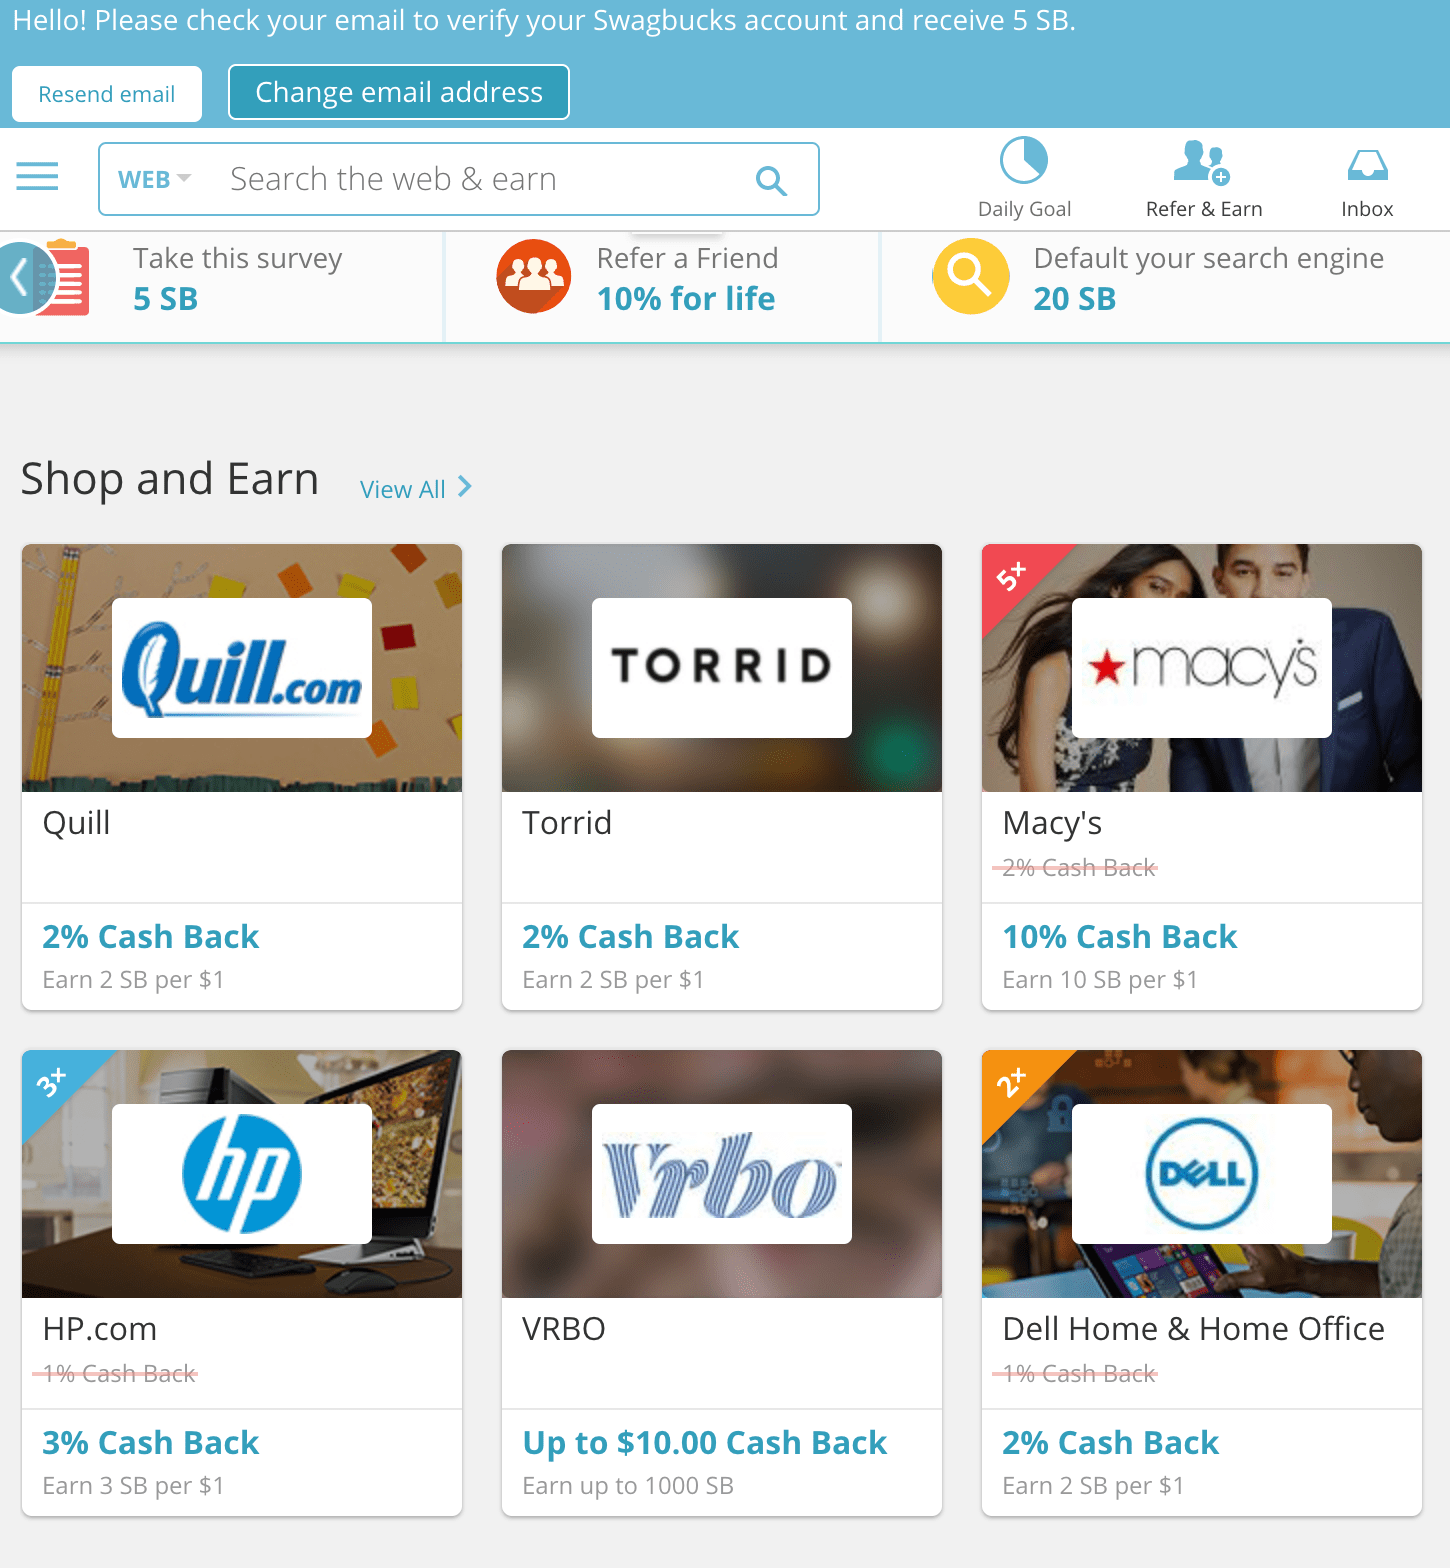Click the 3+ badge on HP card

tap(52, 1082)
